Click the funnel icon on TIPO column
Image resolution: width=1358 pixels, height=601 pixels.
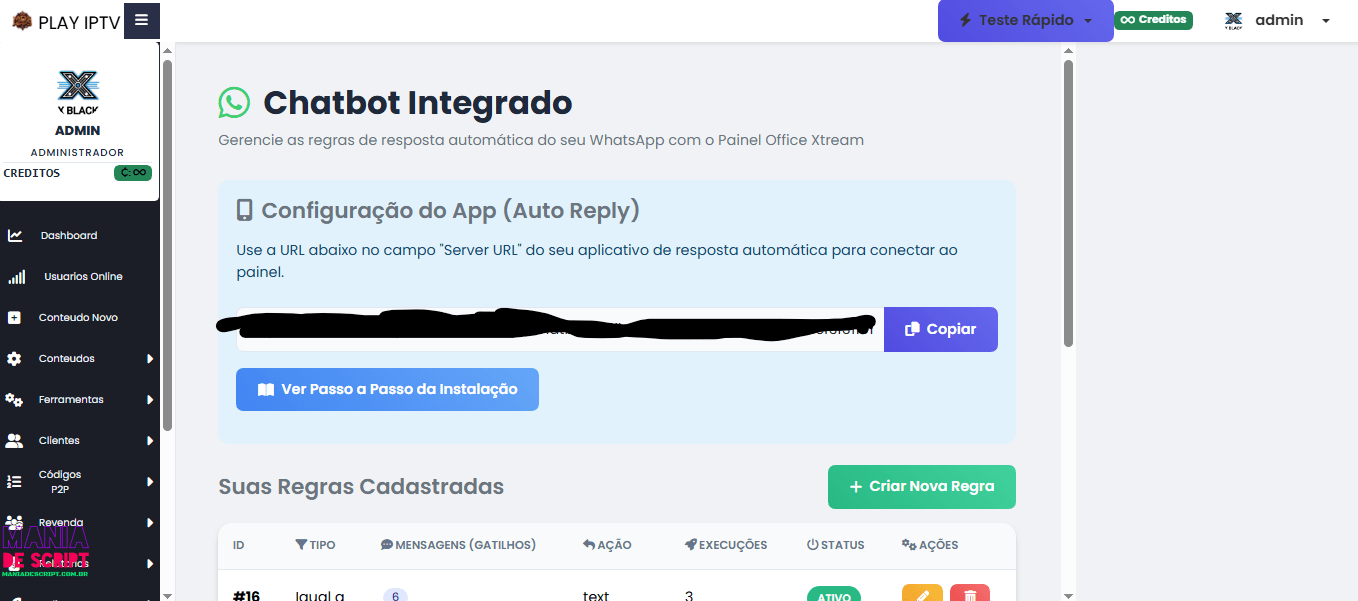(301, 545)
